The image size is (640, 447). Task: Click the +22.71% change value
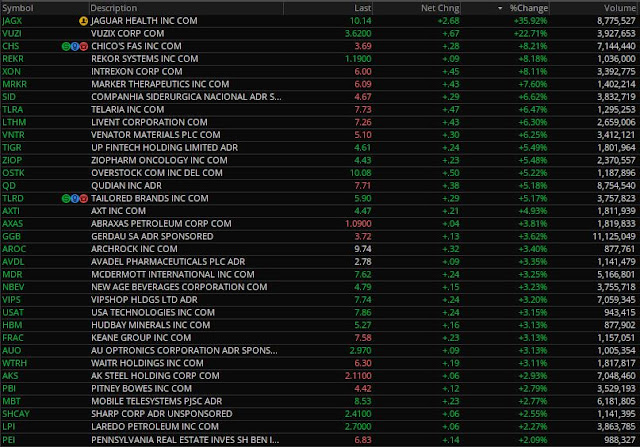coord(531,33)
